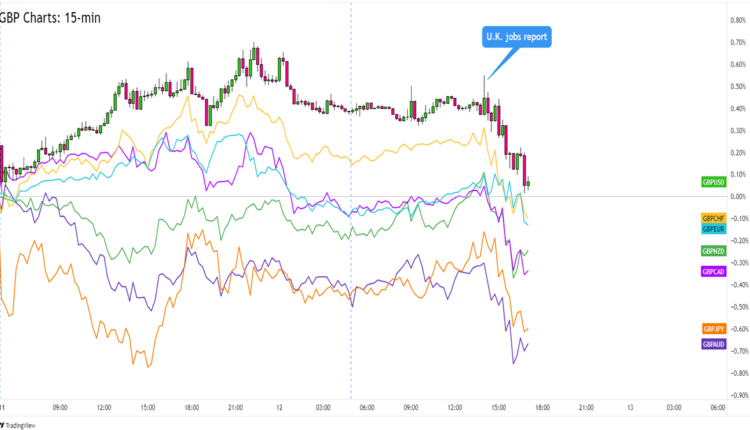Click the 0.50% price axis label
The height and width of the screenshot is (430, 750).
[739, 87]
